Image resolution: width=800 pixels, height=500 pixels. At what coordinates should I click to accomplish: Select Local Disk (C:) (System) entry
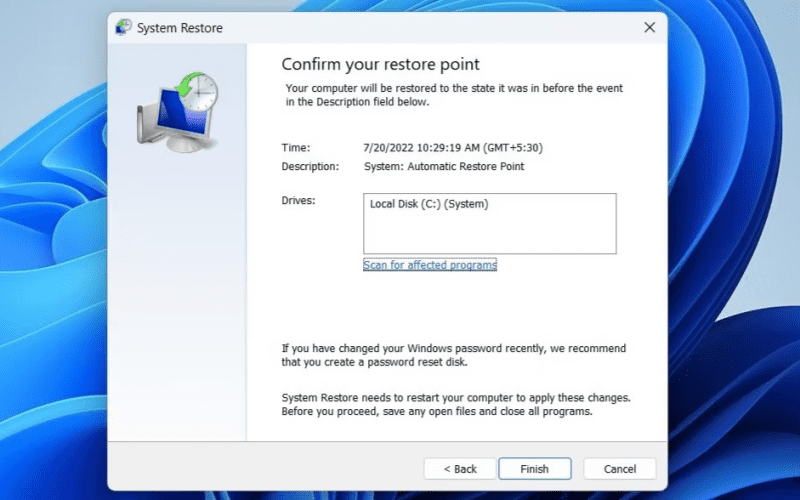[x=429, y=204]
